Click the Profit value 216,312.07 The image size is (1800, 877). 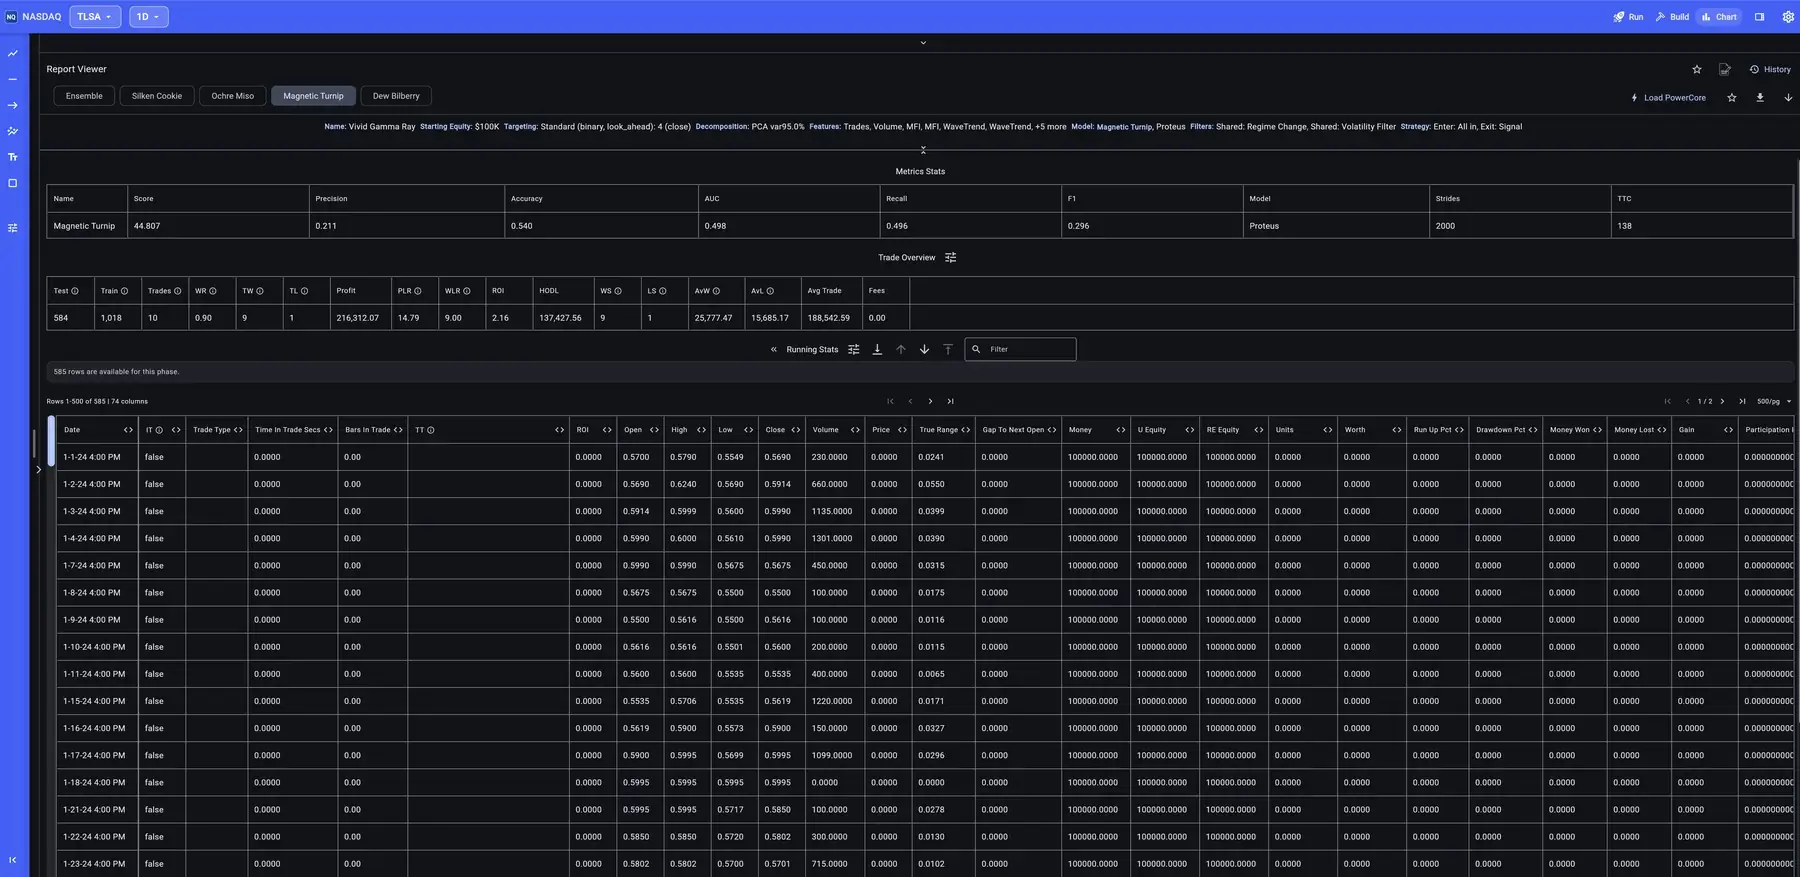[x=358, y=318]
